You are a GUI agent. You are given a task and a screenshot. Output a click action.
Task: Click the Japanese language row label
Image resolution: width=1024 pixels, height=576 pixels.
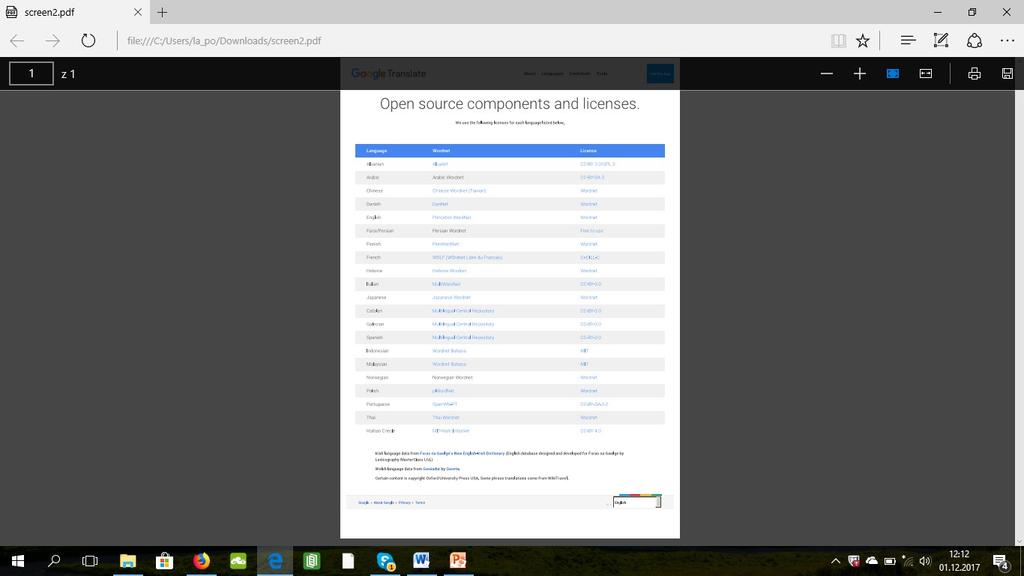point(376,298)
